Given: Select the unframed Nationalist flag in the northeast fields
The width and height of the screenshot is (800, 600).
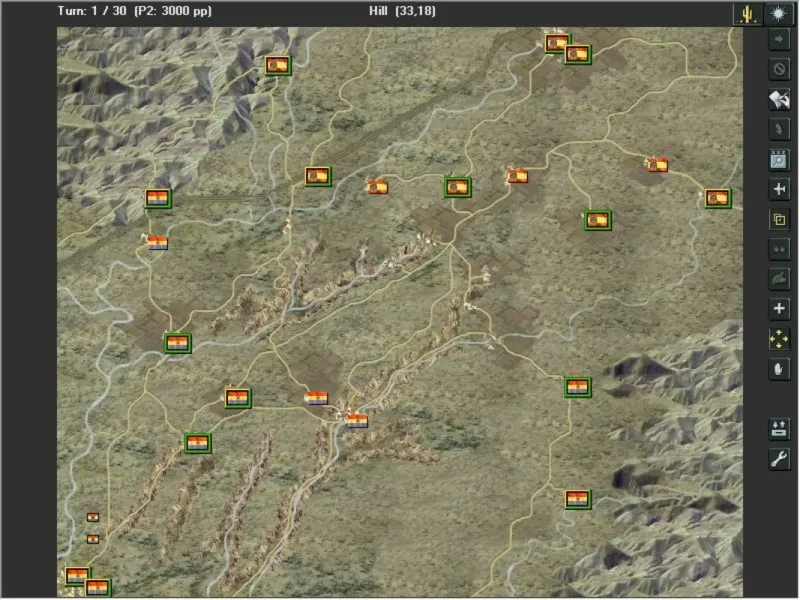Looking at the screenshot, I should point(658,165).
